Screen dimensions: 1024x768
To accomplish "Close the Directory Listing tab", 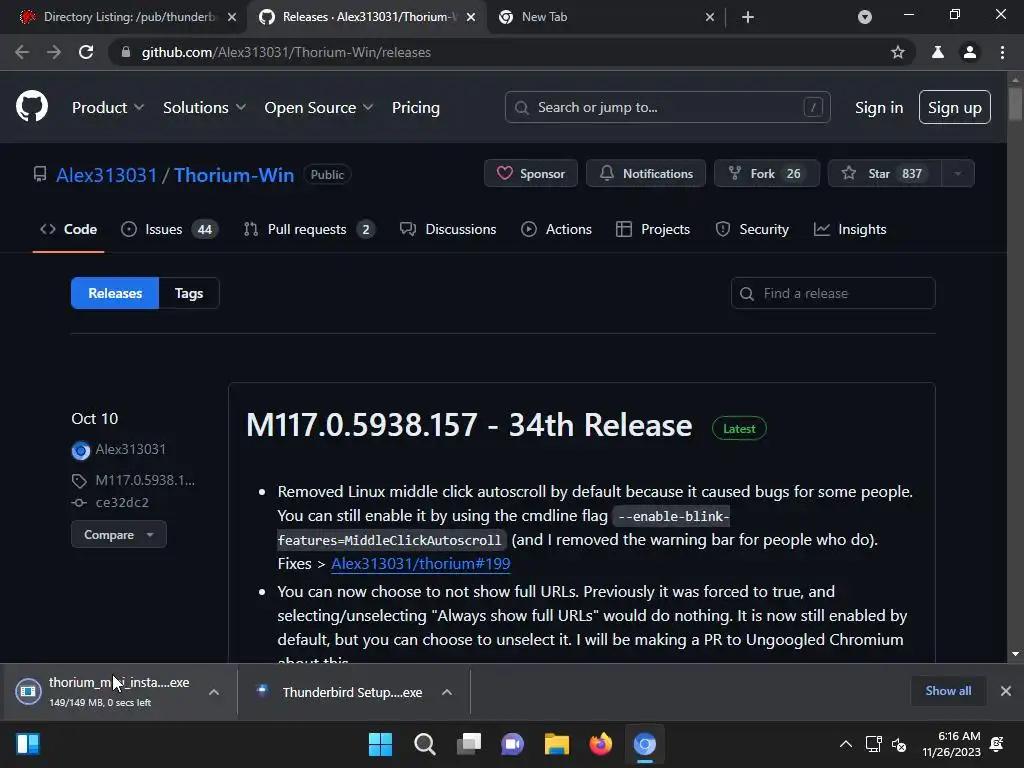I will [232, 17].
